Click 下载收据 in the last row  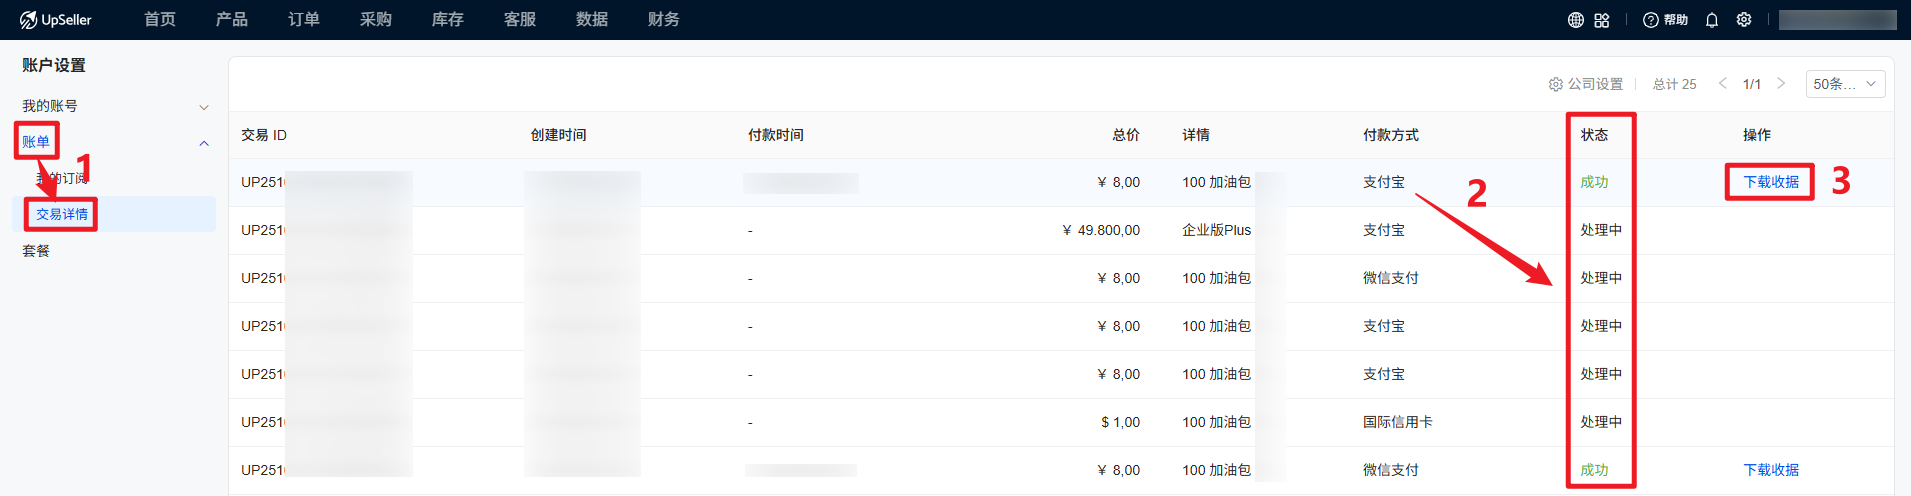pyautogui.click(x=1771, y=470)
